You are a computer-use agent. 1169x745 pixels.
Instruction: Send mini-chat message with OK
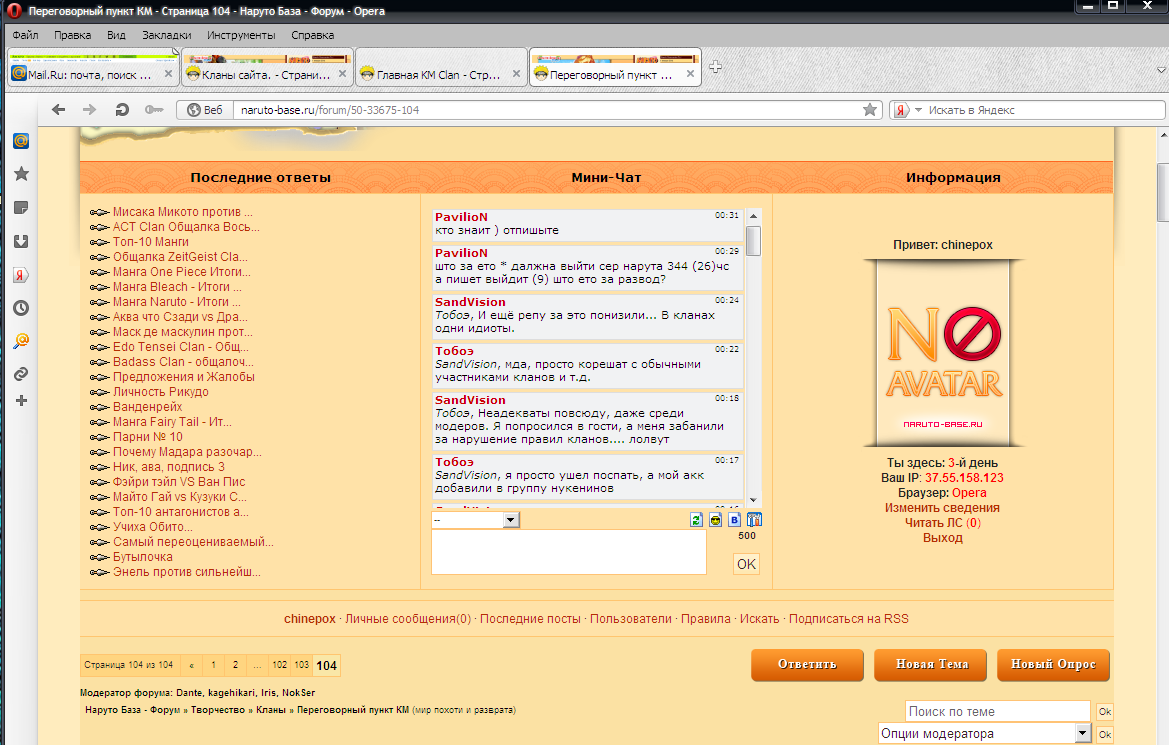(746, 564)
